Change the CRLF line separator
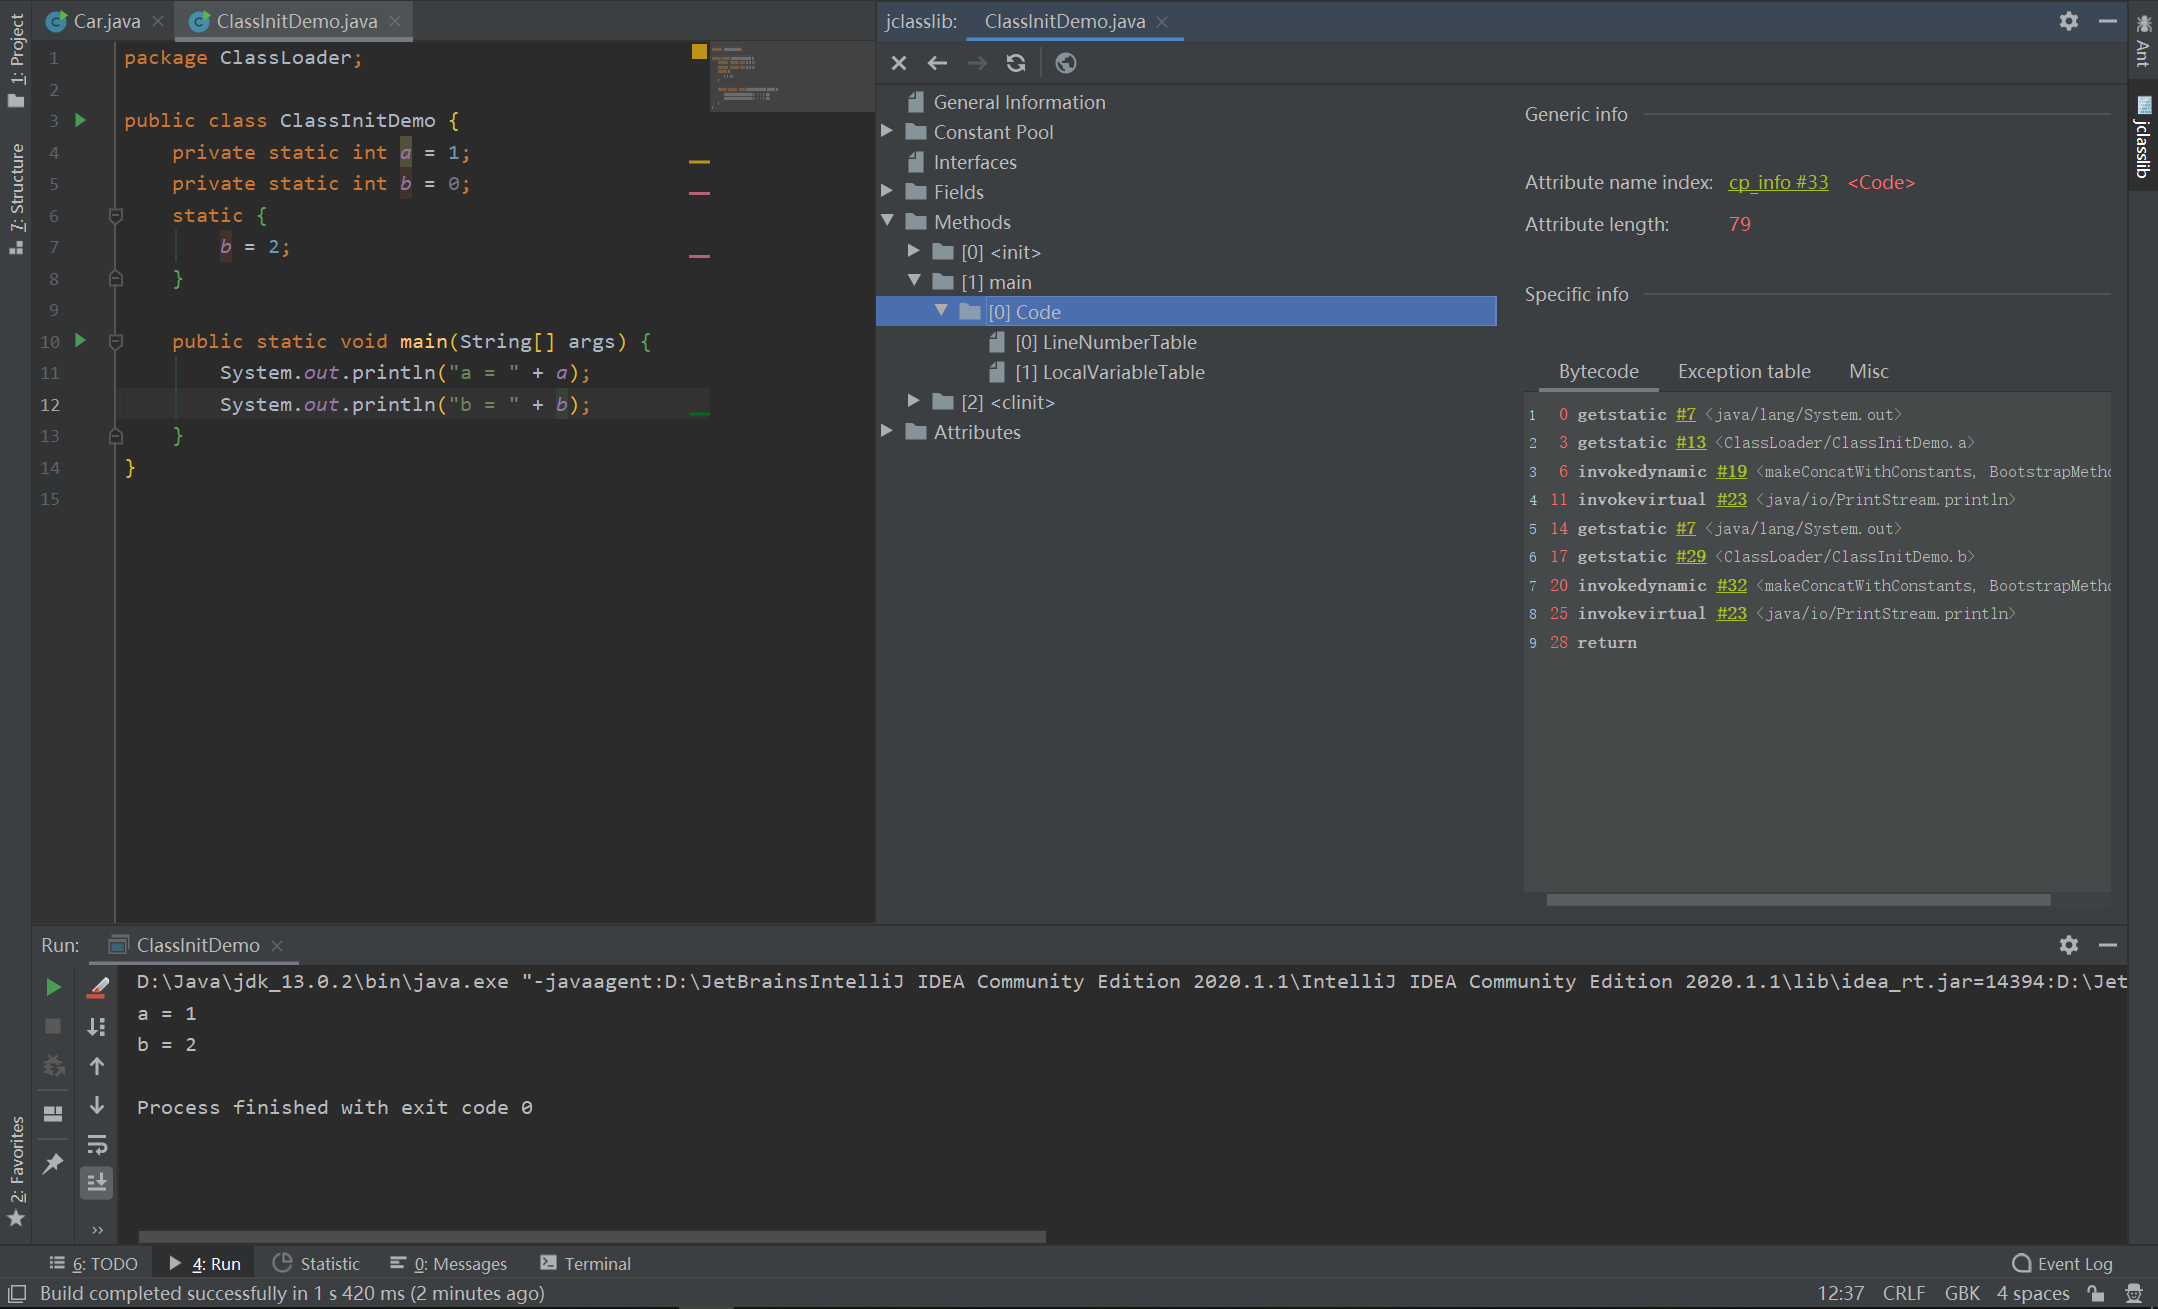Screen dimensions: 2158x1309 click(x=1903, y=1293)
